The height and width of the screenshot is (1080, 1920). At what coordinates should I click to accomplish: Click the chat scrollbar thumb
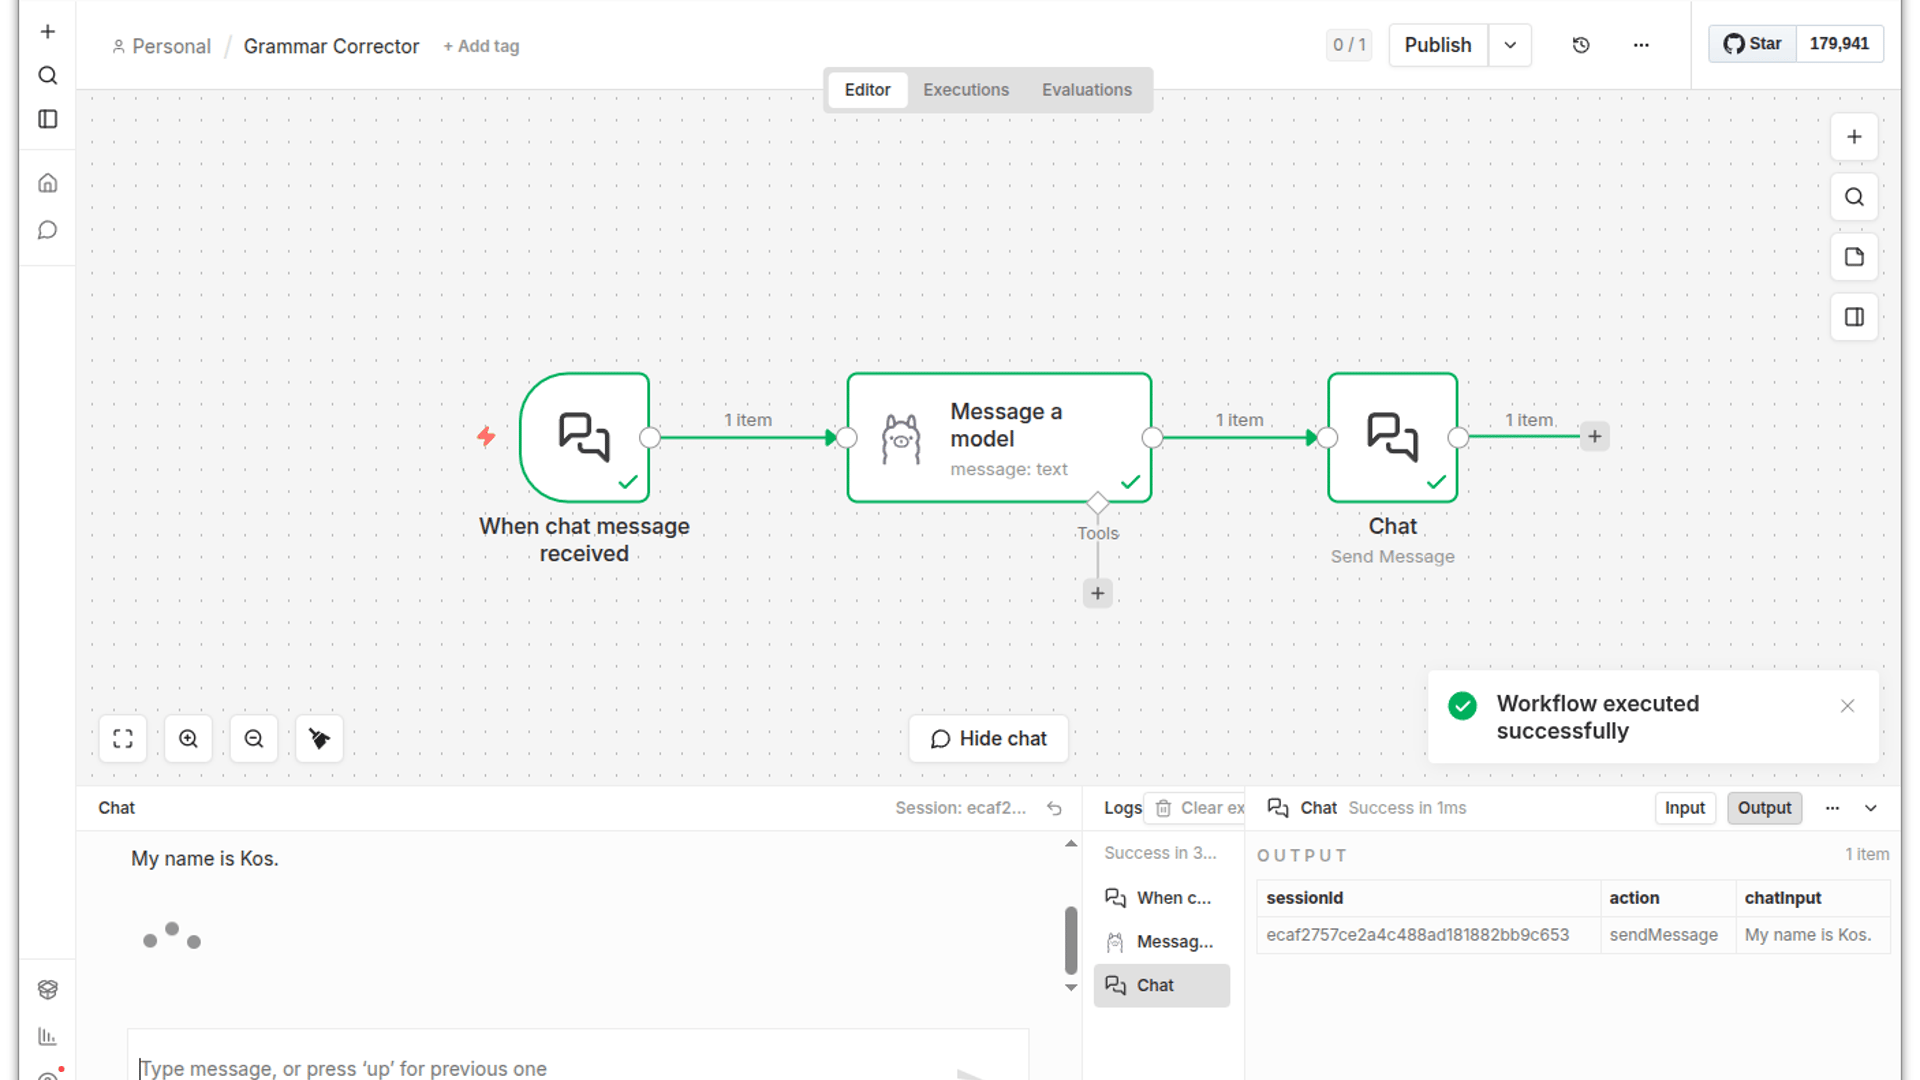[x=1071, y=940]
